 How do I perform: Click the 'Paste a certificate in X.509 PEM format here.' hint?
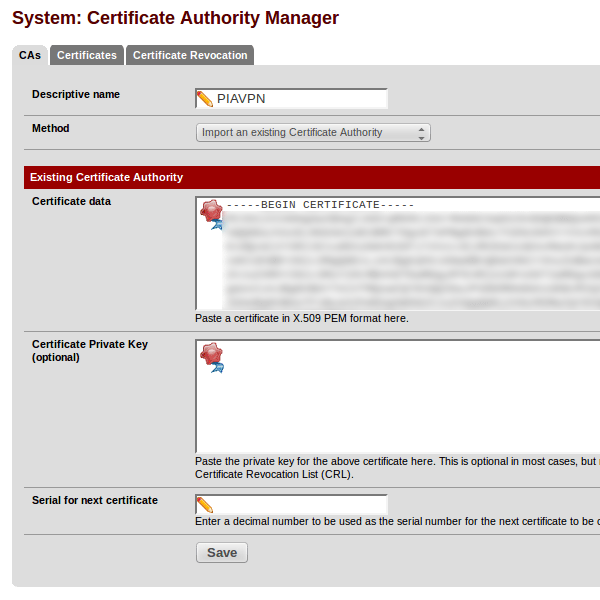[302, 318]
